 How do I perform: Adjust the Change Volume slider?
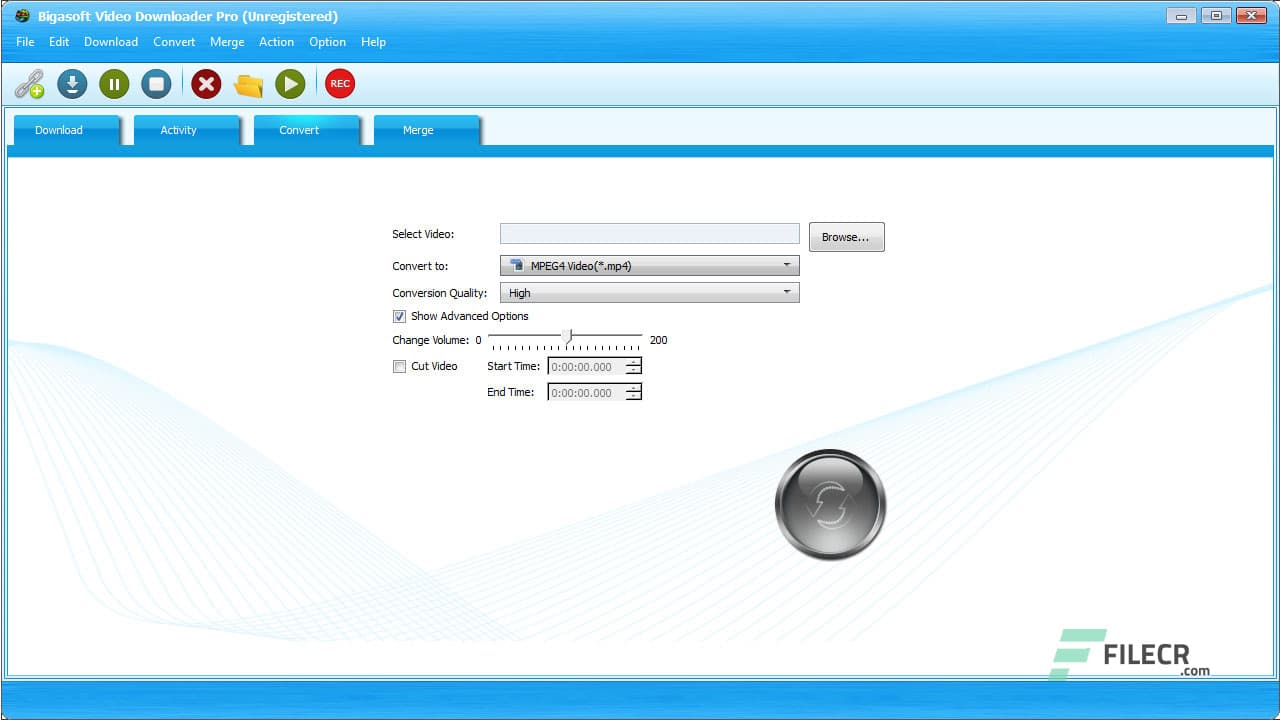click(x=568, y=337)
